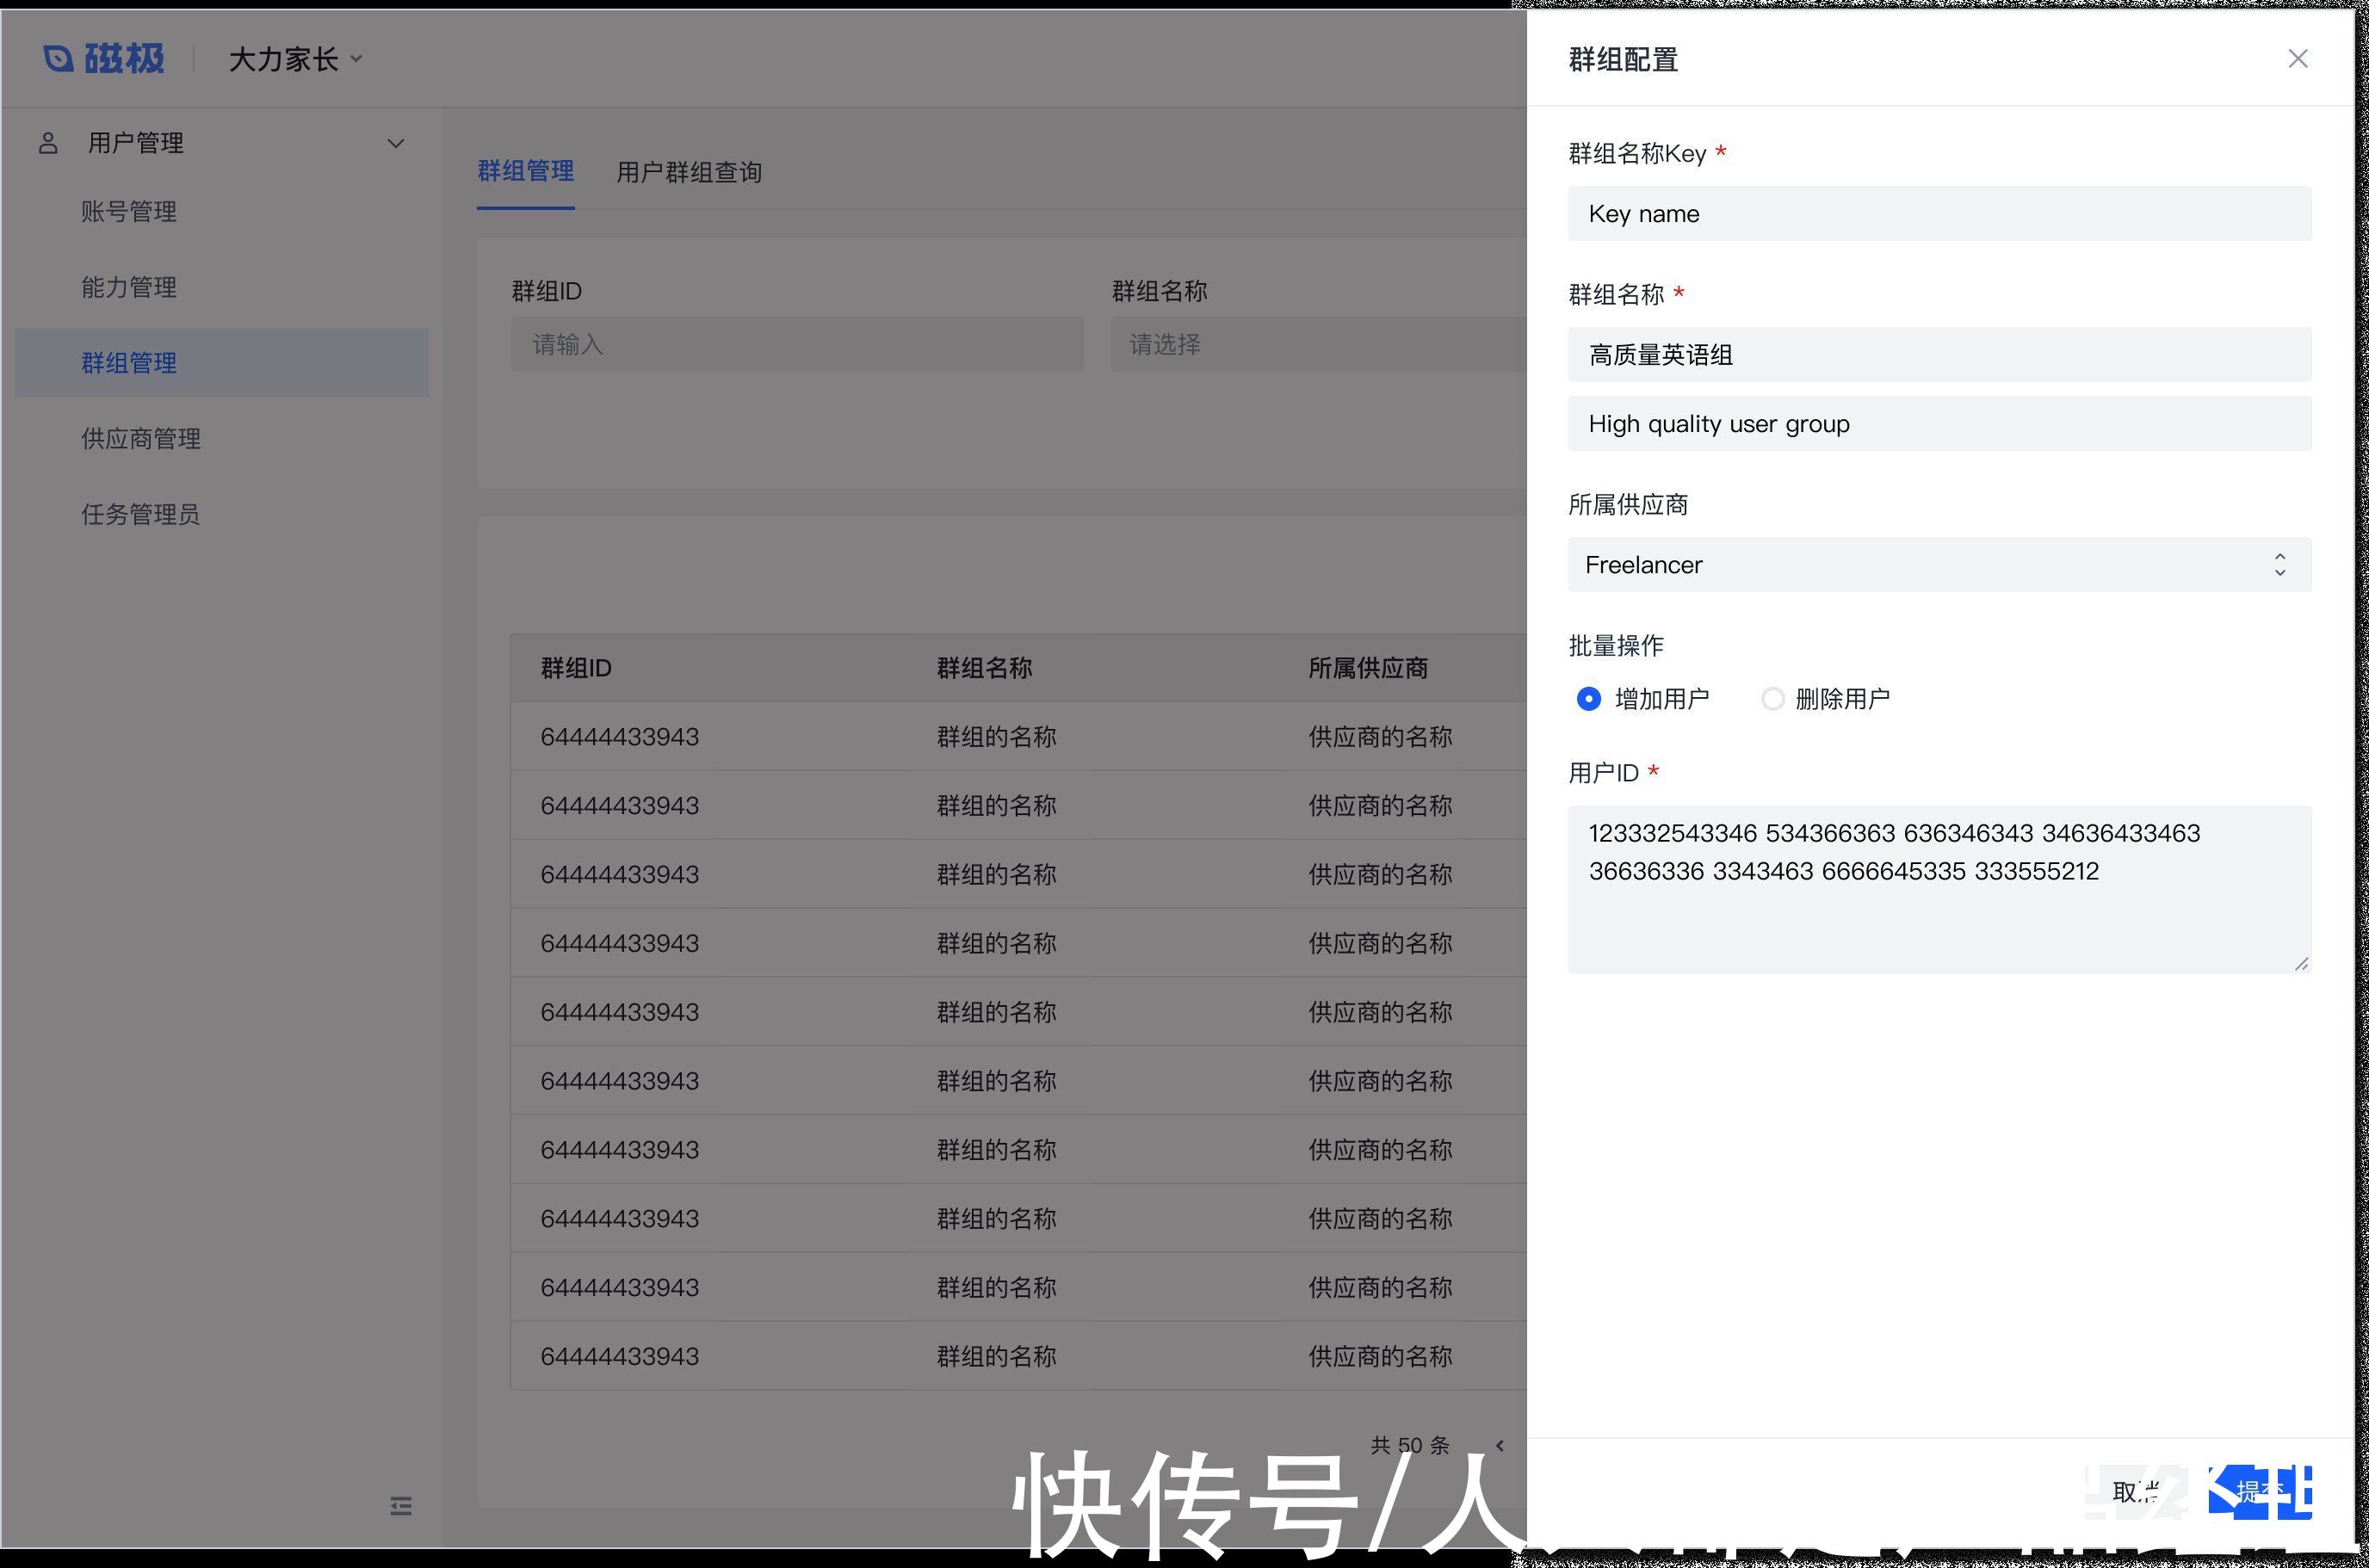2369x1568 pixels.
Task: Click 供应商的名称 in the last row
Action: tap(1380, 1356)
